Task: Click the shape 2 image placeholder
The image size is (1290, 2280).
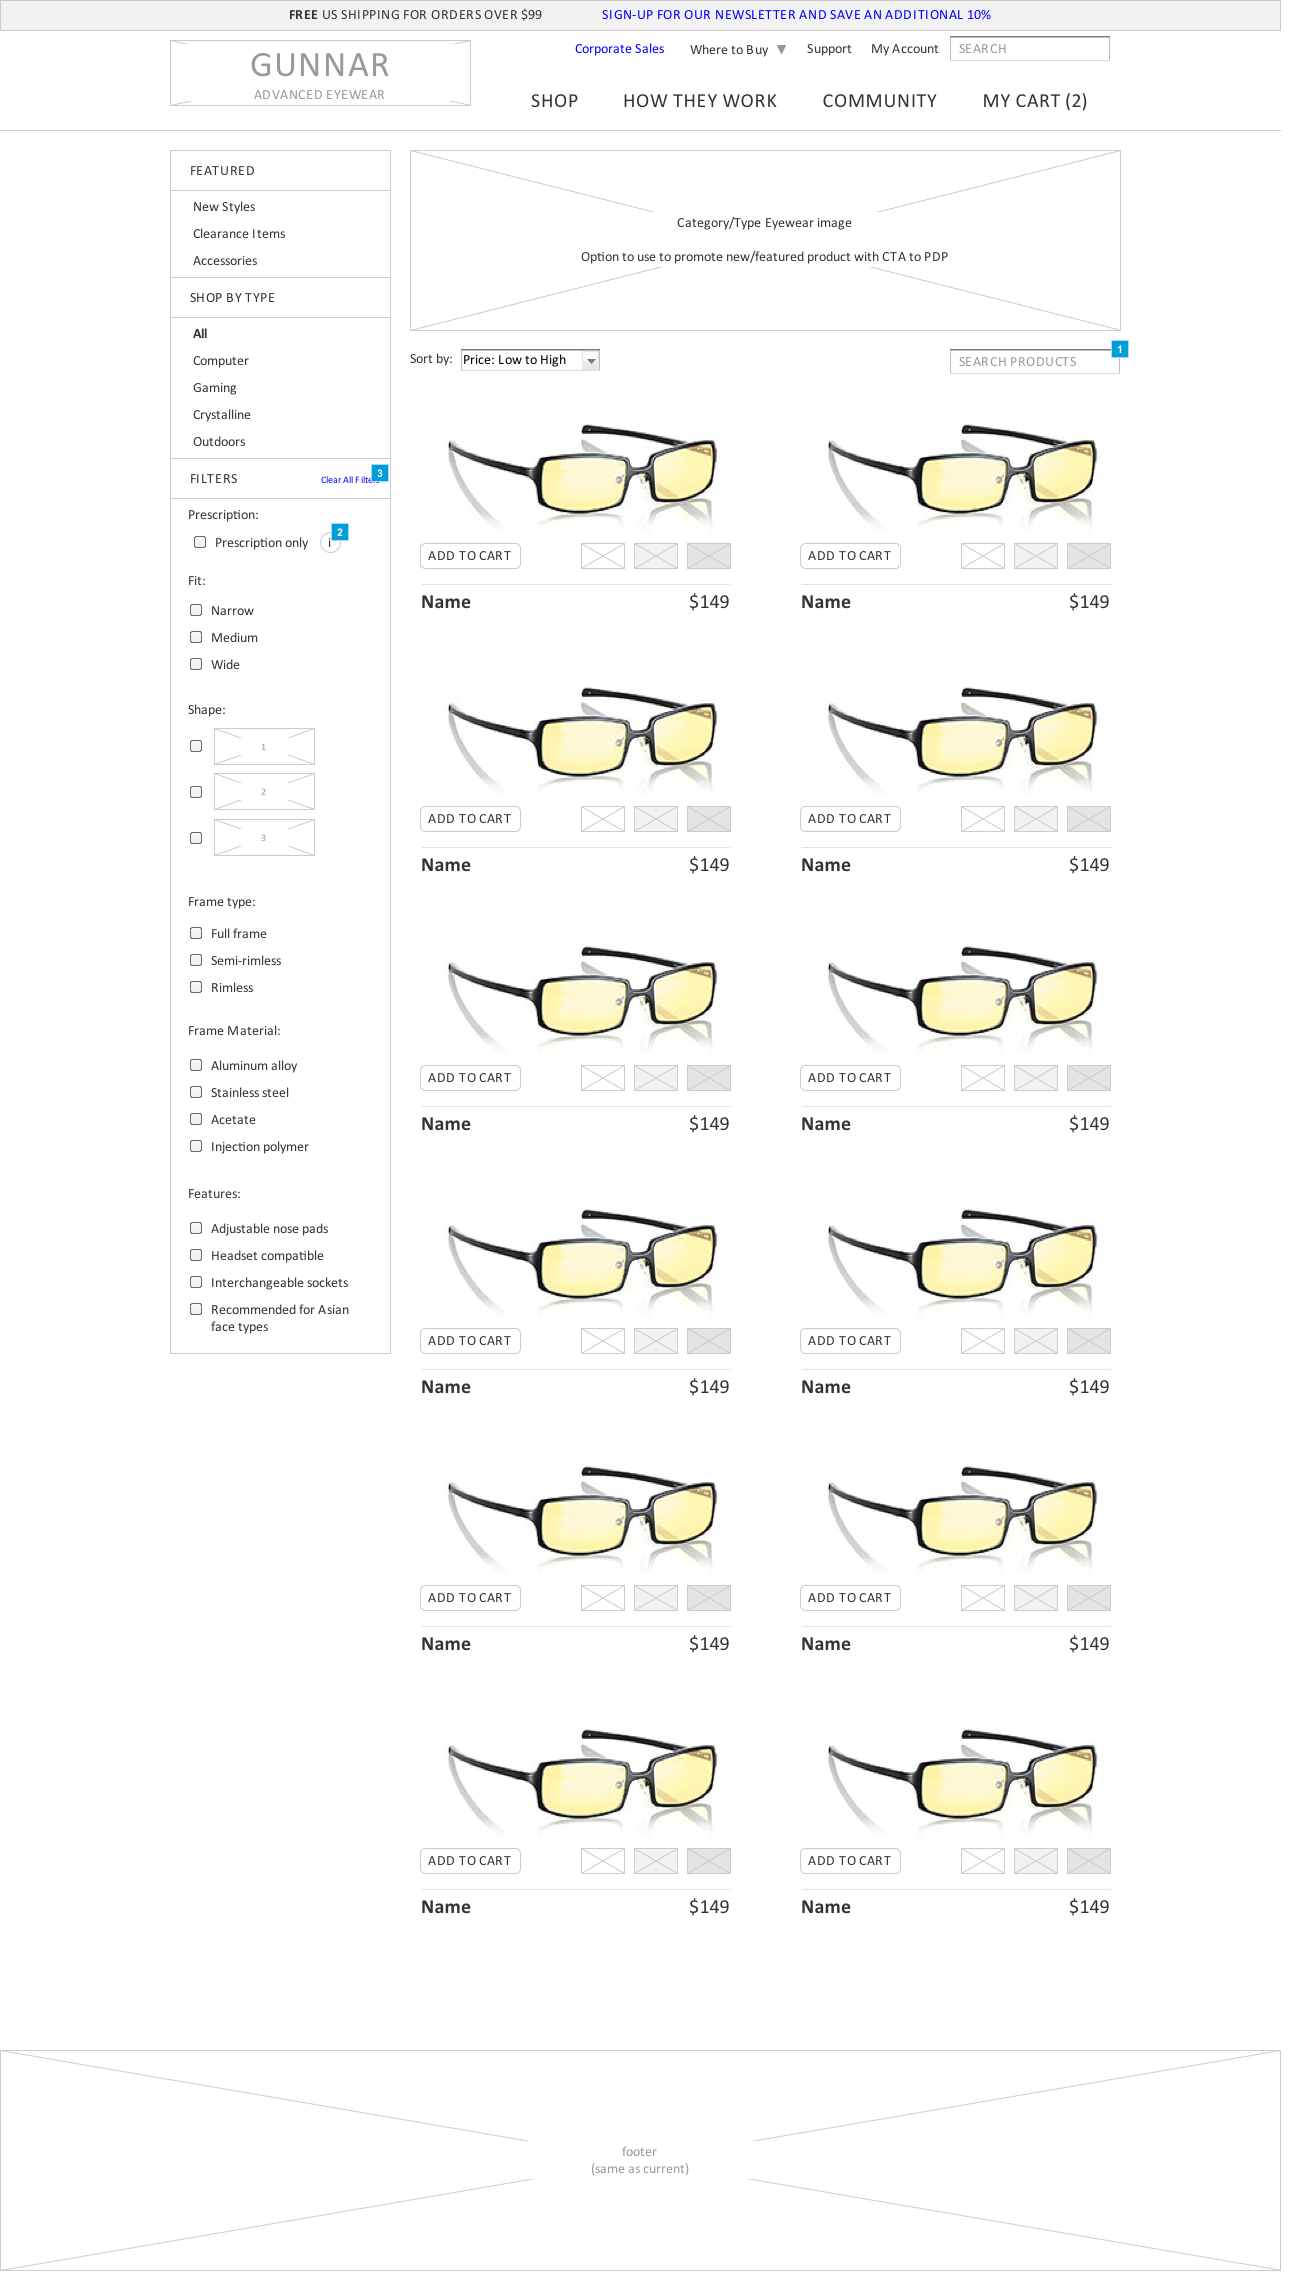Action: (264, 792)
